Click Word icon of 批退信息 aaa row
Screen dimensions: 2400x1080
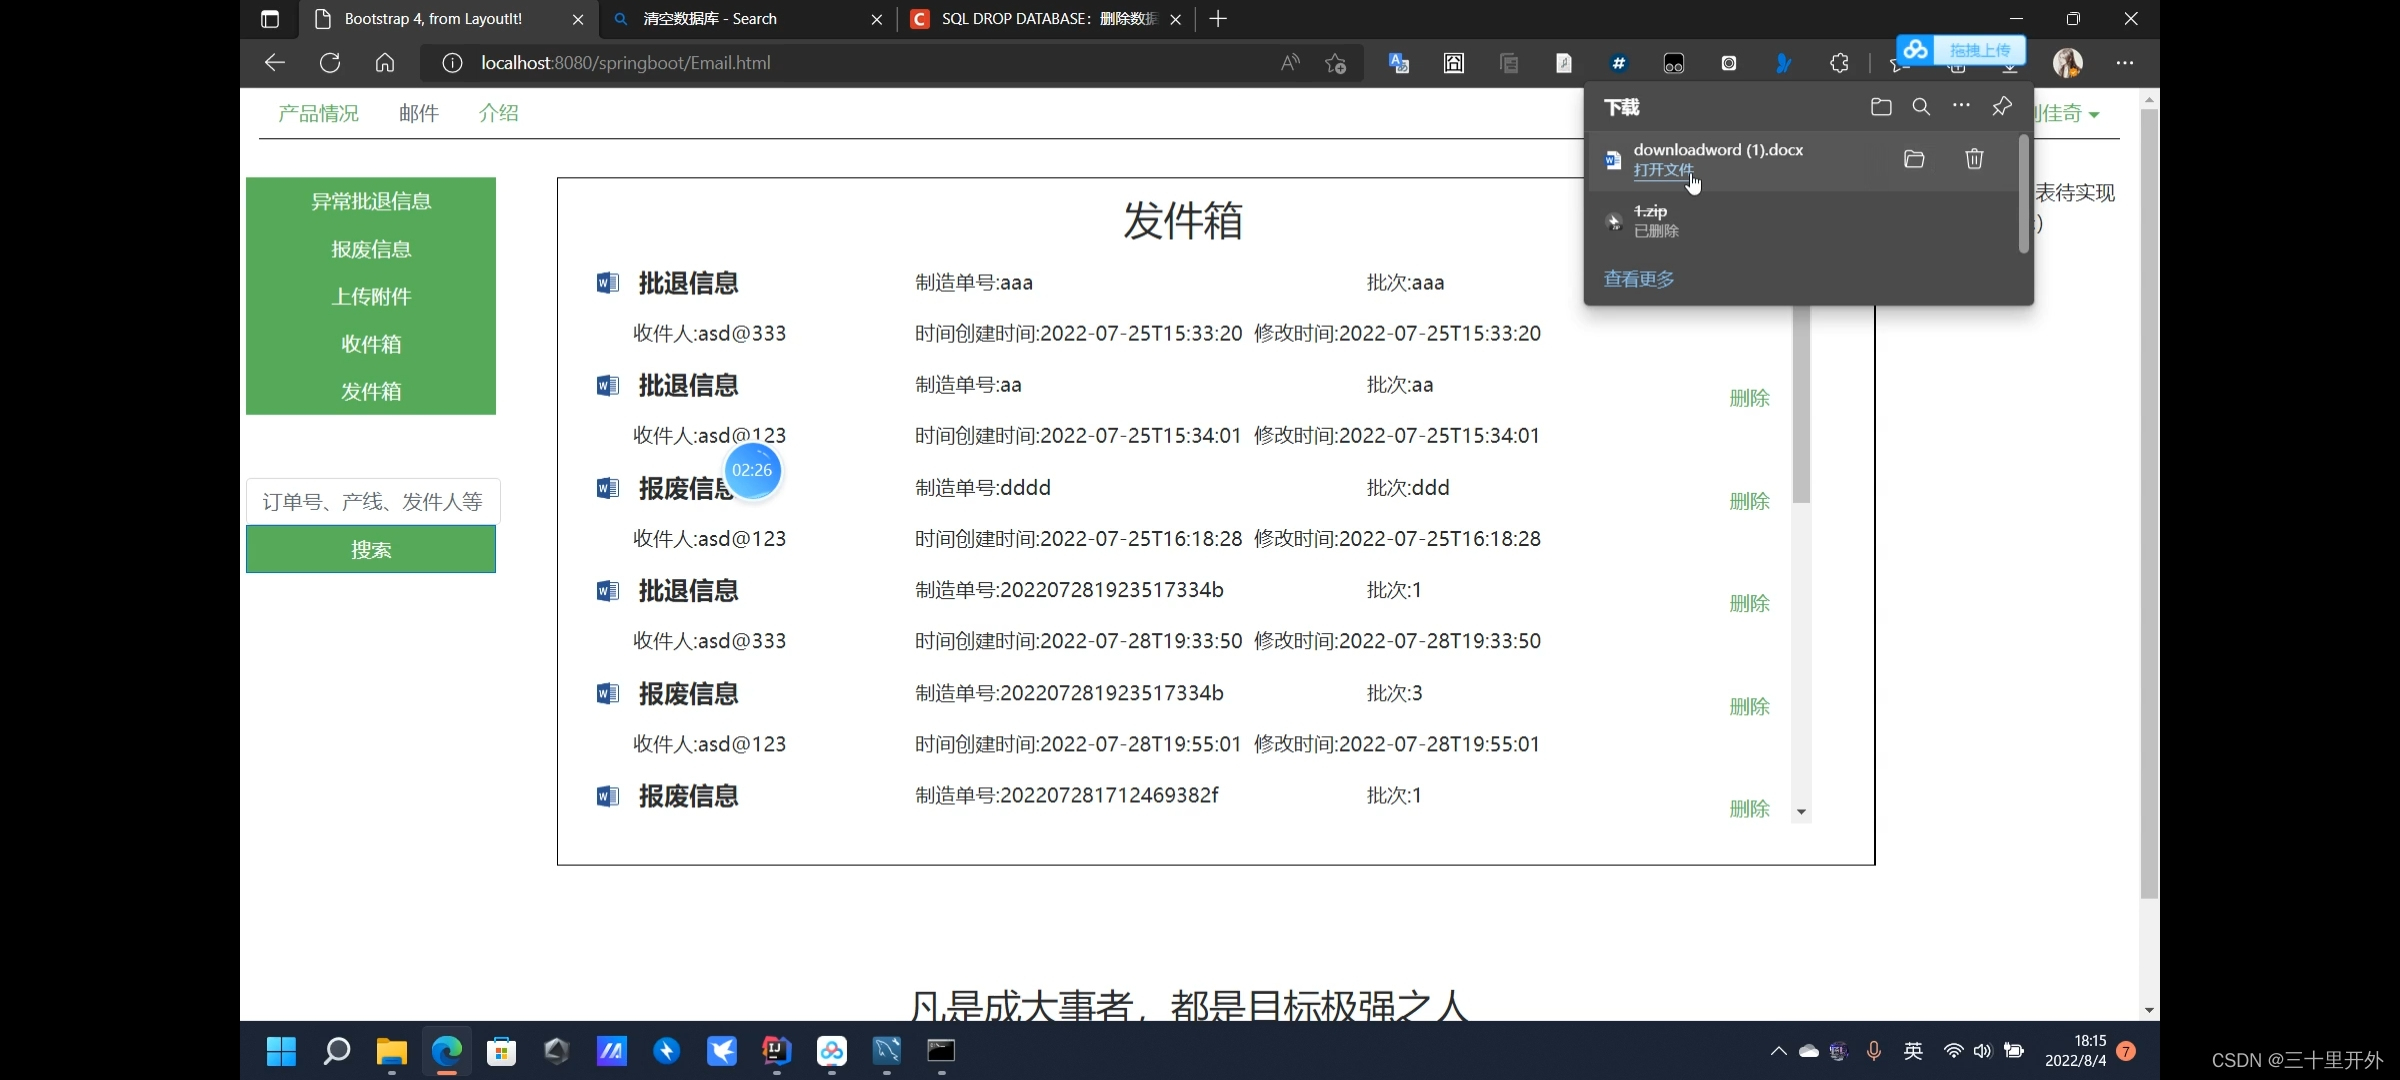[608, 283]
